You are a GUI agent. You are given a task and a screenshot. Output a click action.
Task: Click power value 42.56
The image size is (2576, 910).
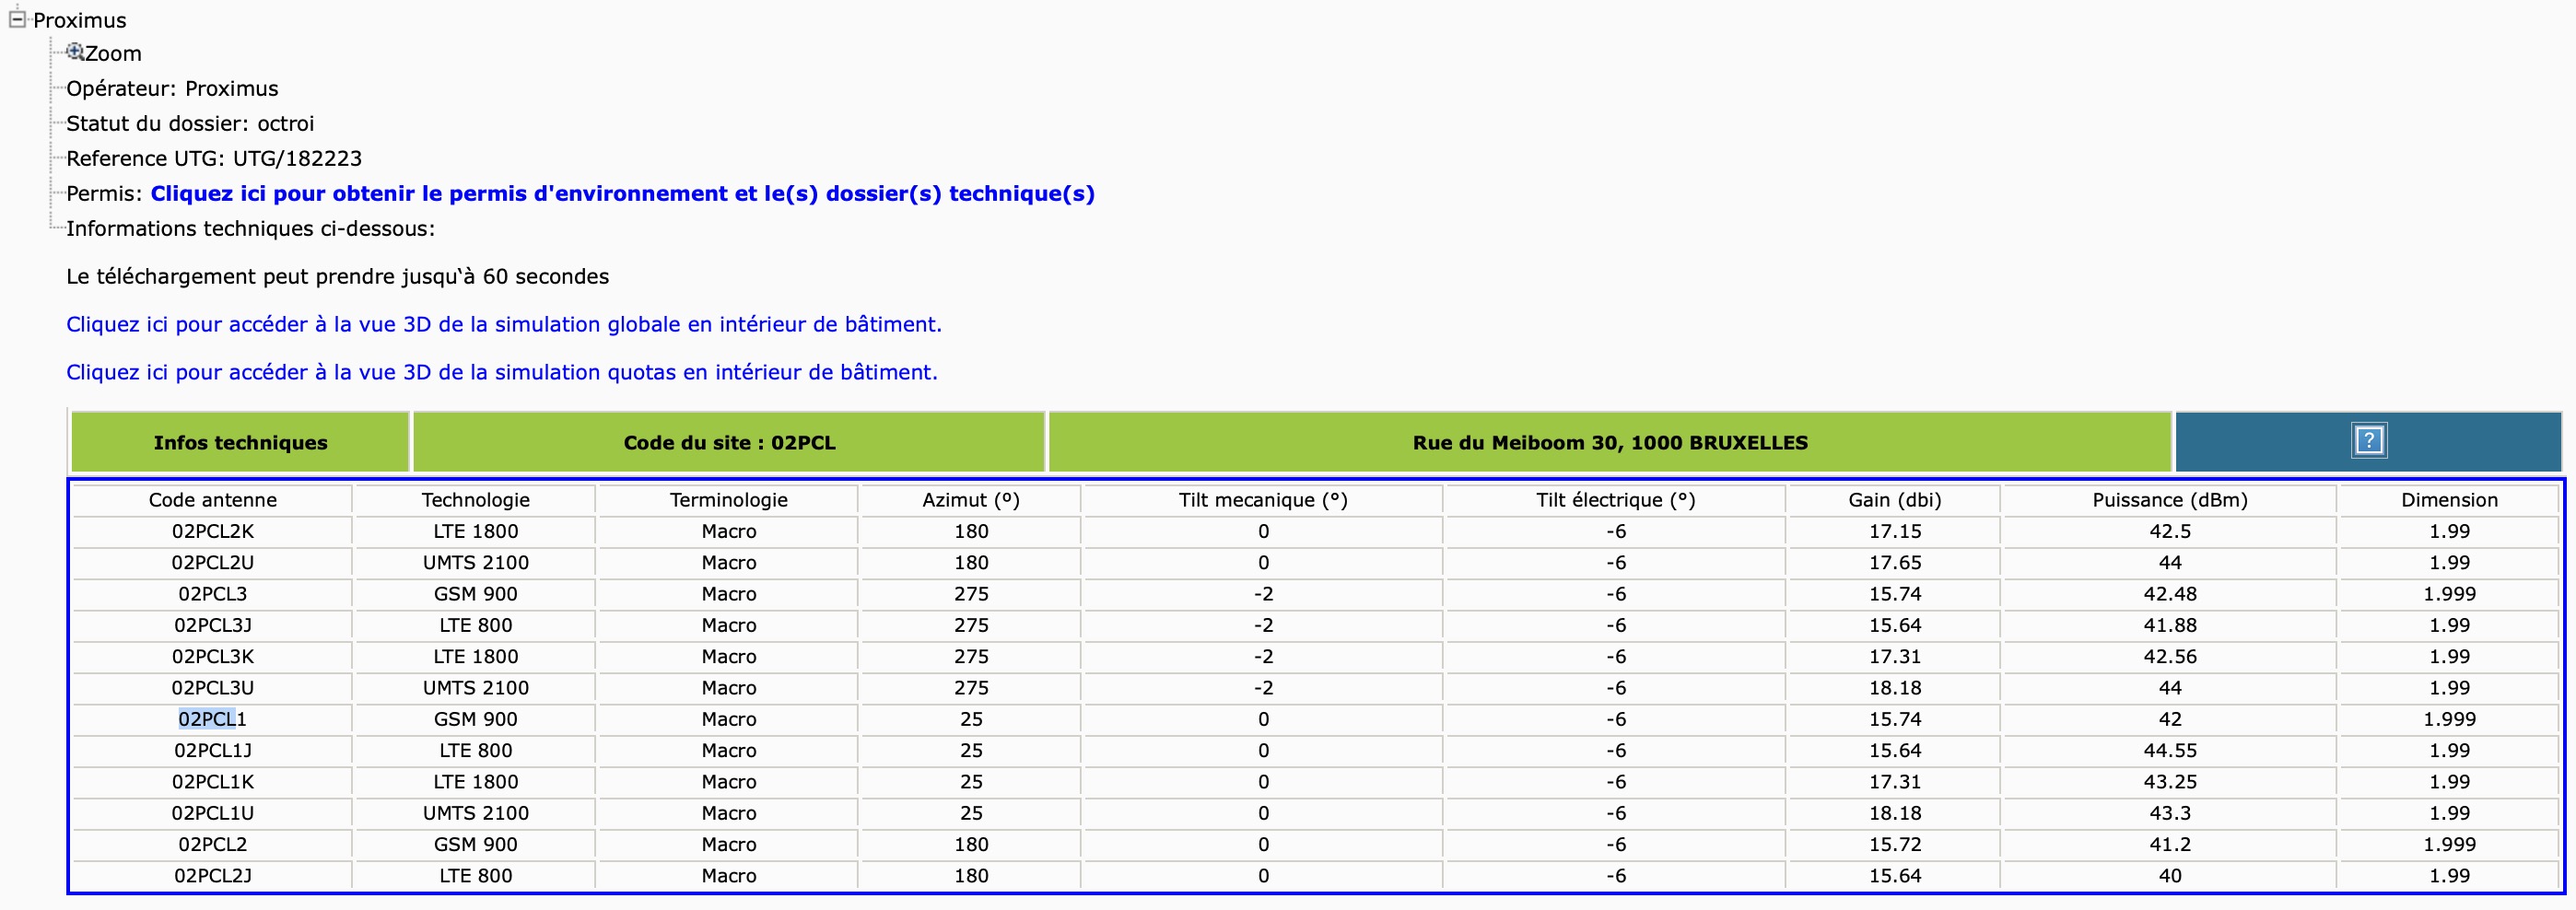(2169, 656)
